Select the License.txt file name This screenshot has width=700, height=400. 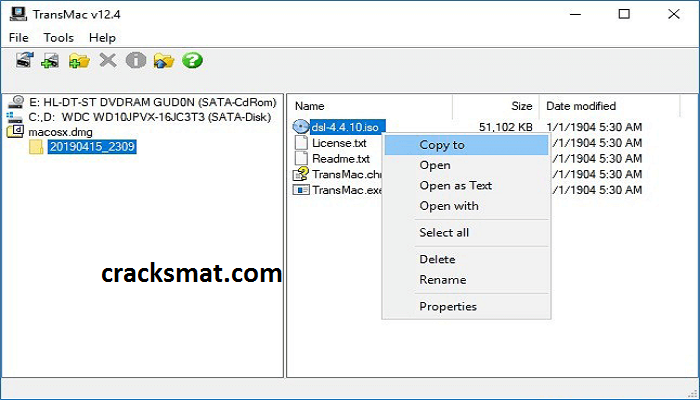pyautogui.click(x=339, y=143)
